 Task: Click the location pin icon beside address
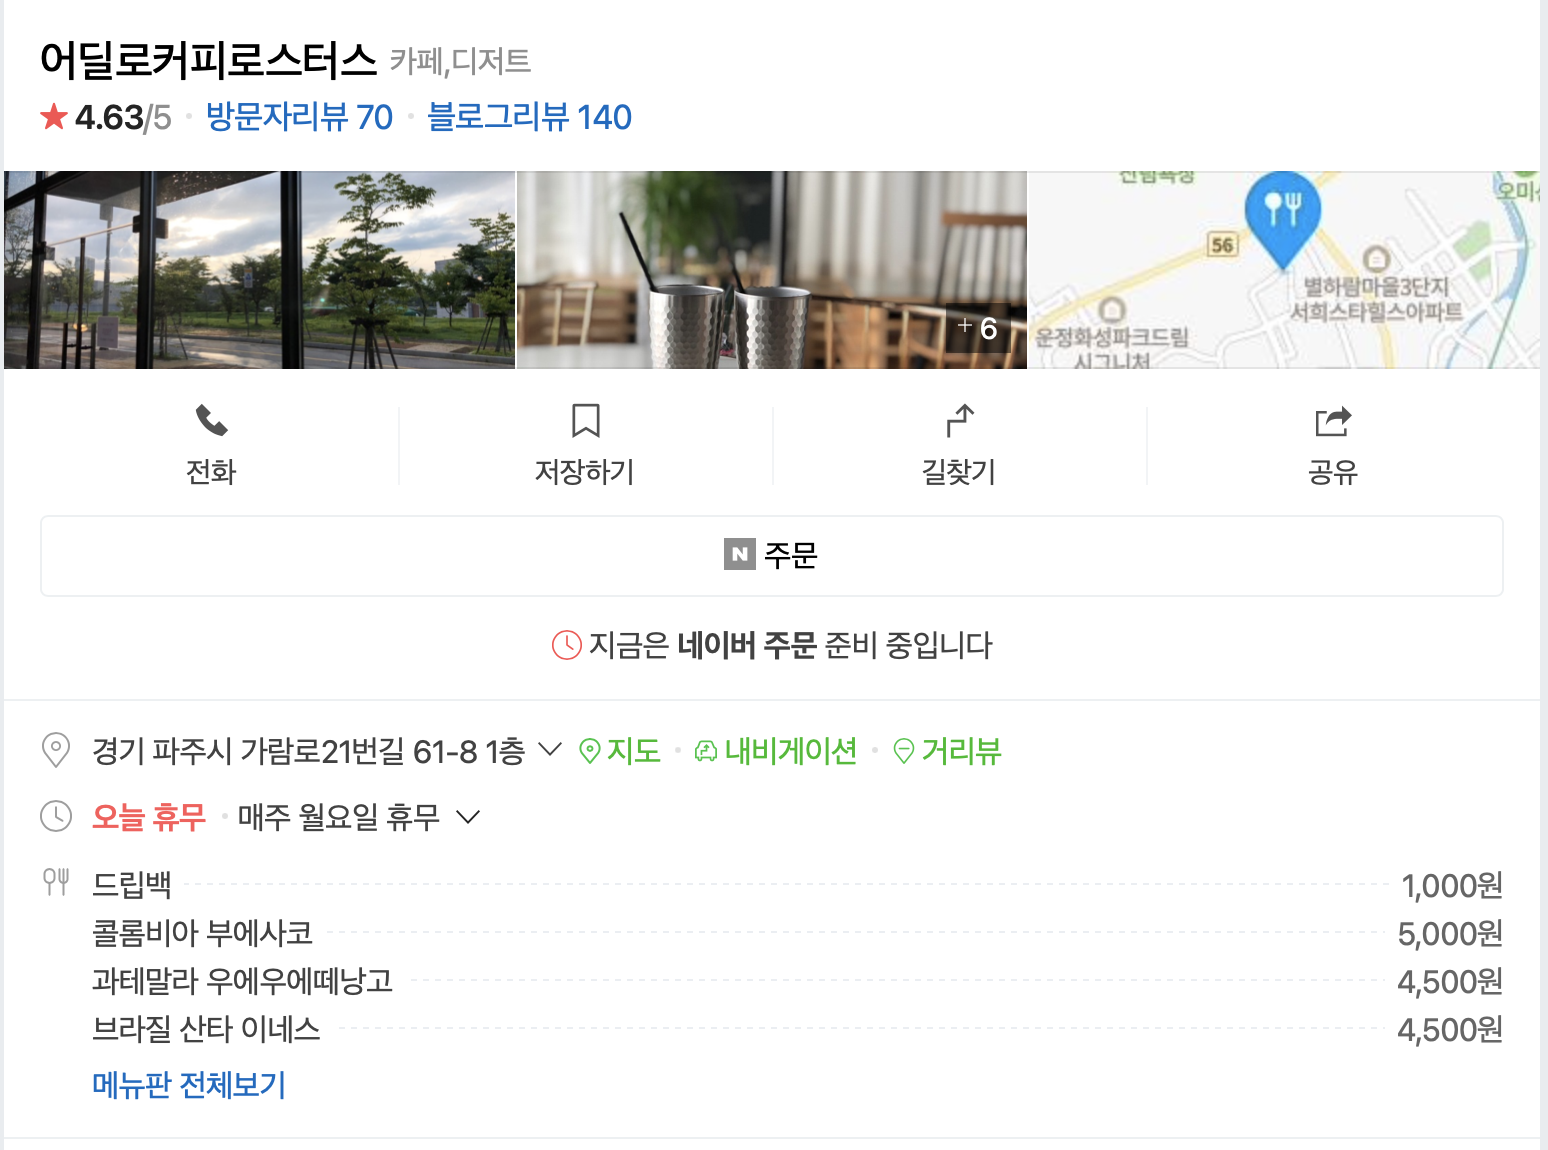56,750
